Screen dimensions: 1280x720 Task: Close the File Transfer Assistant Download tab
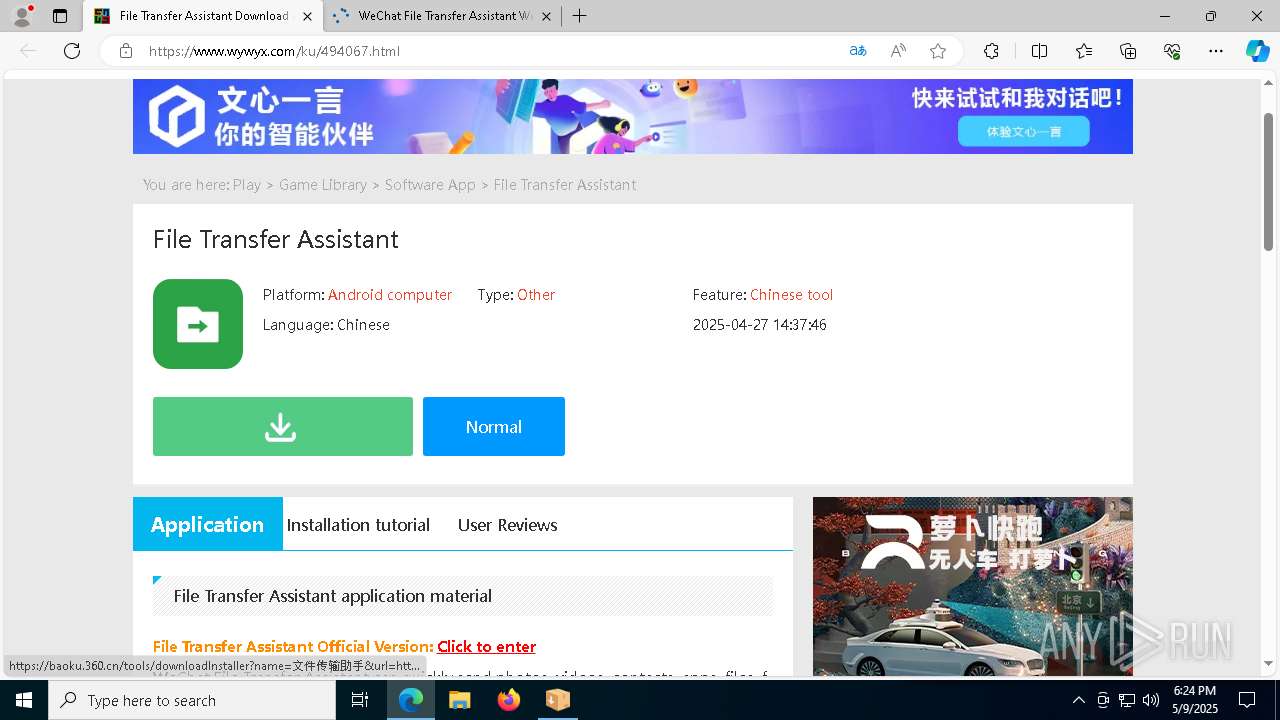click(x=307, y=16)
